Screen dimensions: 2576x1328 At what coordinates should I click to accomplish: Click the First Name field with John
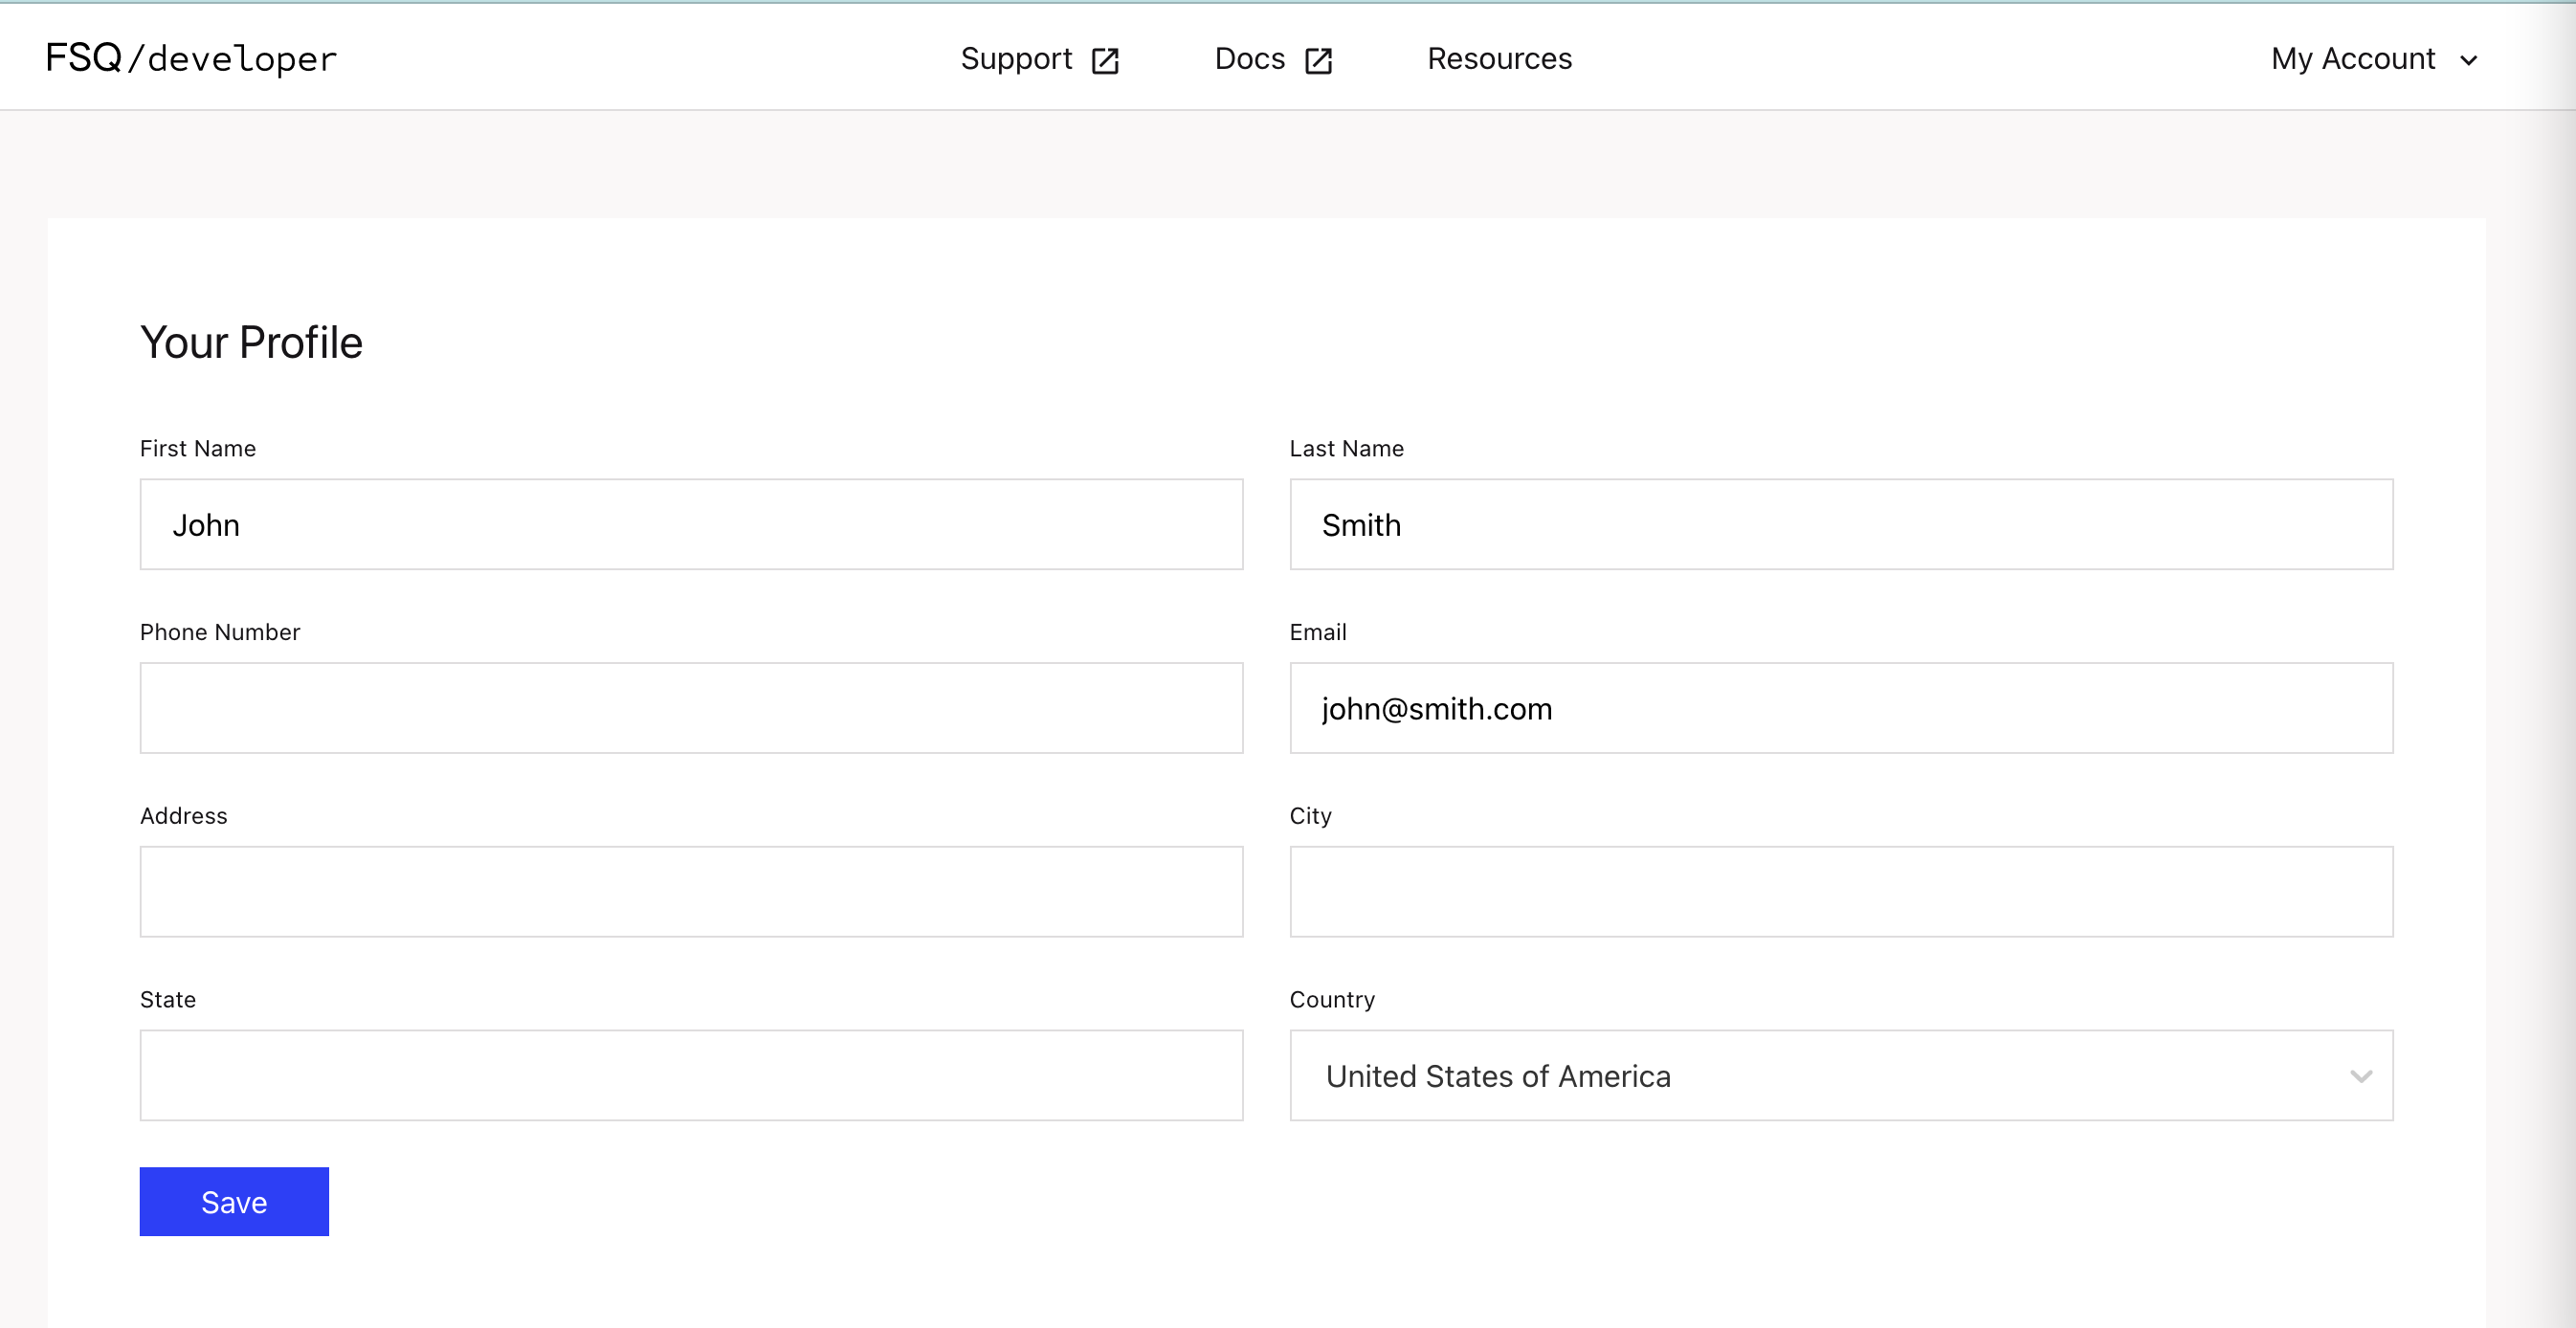pos(691,524)
